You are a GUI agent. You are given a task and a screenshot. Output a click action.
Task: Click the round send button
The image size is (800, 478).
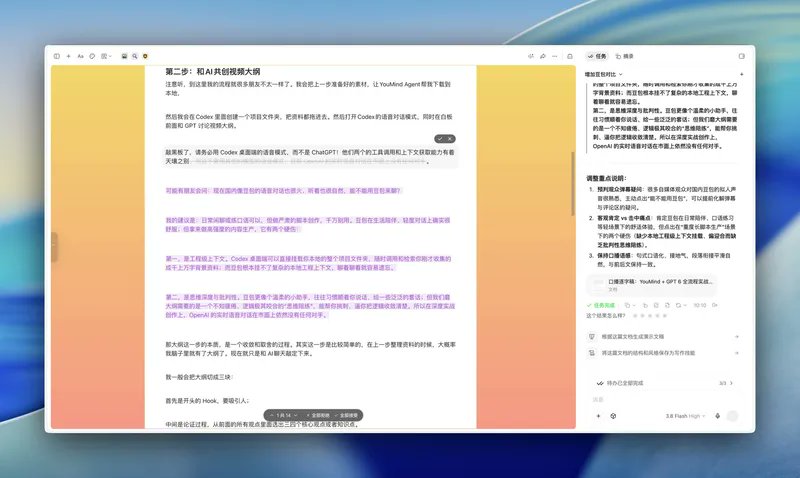[732, 416]
